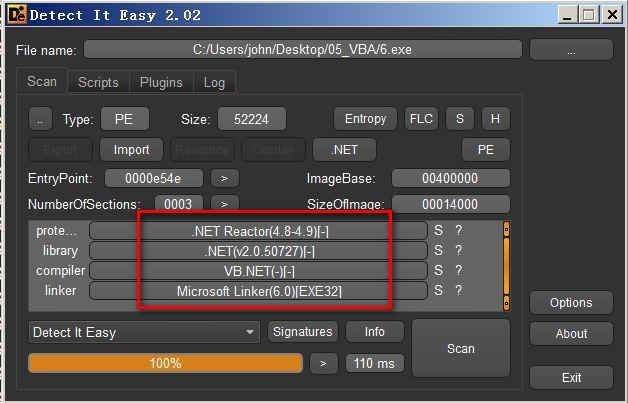
Task: Click the Detect It Easy title bar icon
Action: [17, 15]
